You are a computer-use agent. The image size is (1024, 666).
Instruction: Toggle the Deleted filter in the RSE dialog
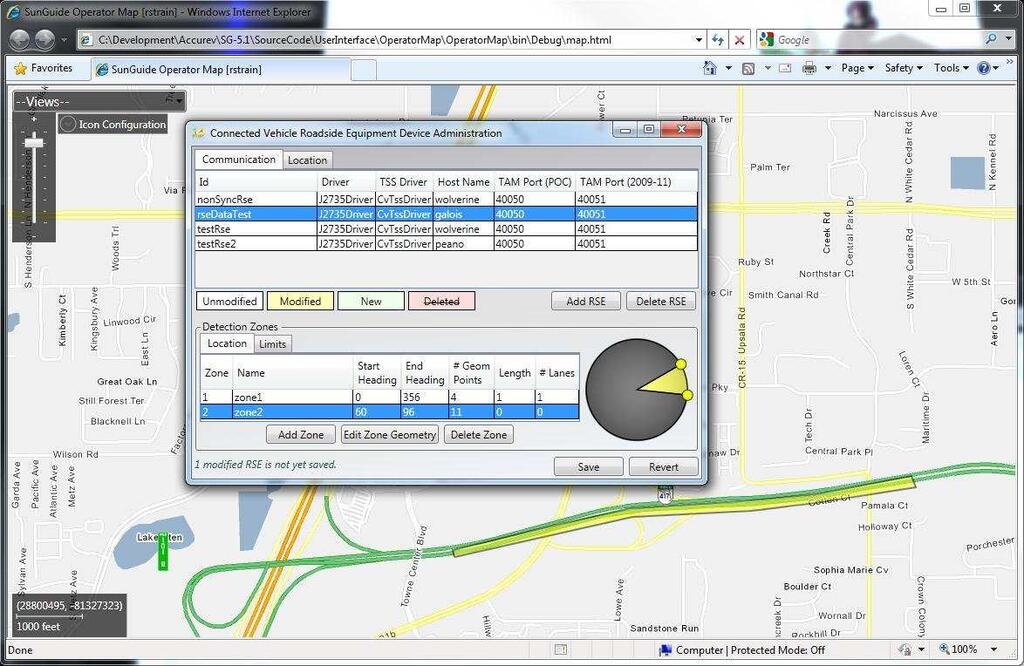[x=441, y=300]
